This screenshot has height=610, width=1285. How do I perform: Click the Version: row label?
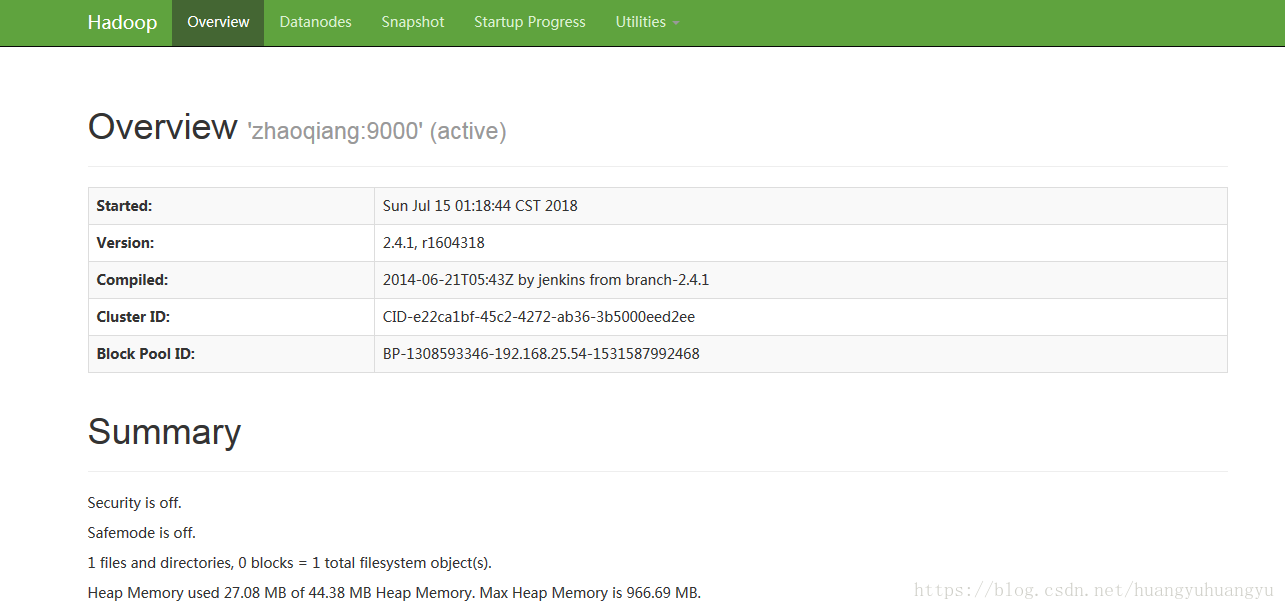pyautogui.click(x=125, y=243)
